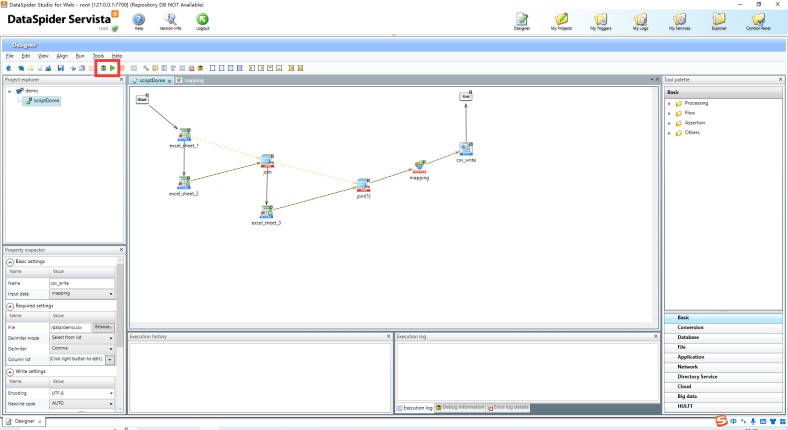Open the Align menu

click(x=62, y=56)
